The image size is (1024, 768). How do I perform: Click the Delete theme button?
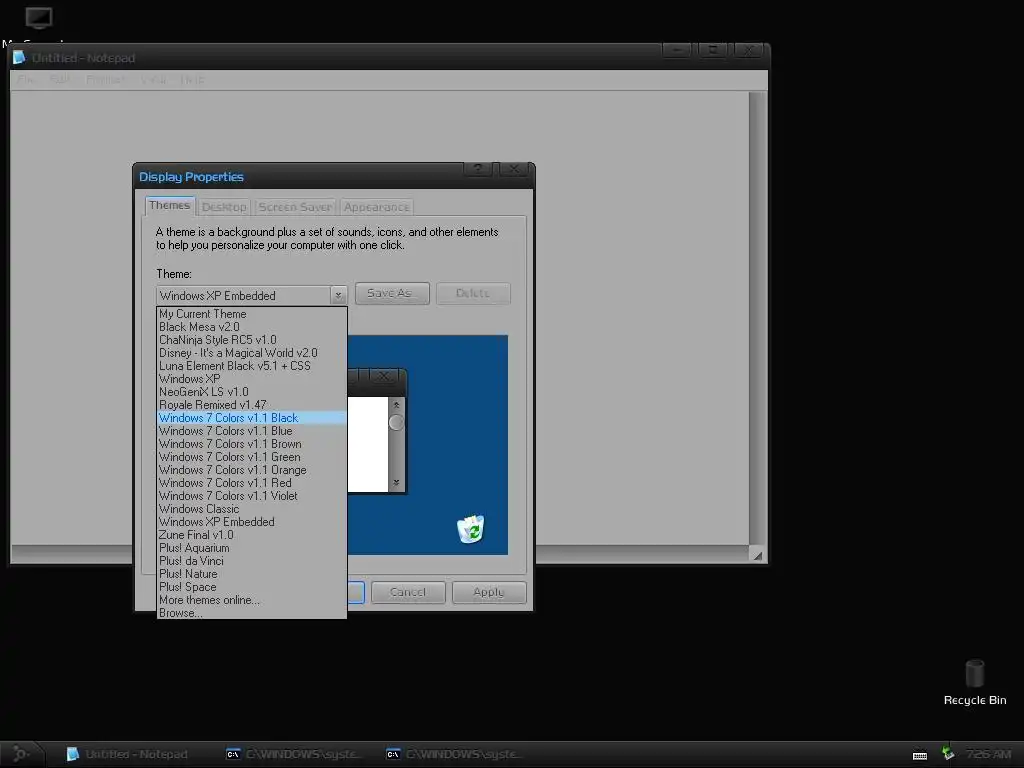click(x=473, y=293)
